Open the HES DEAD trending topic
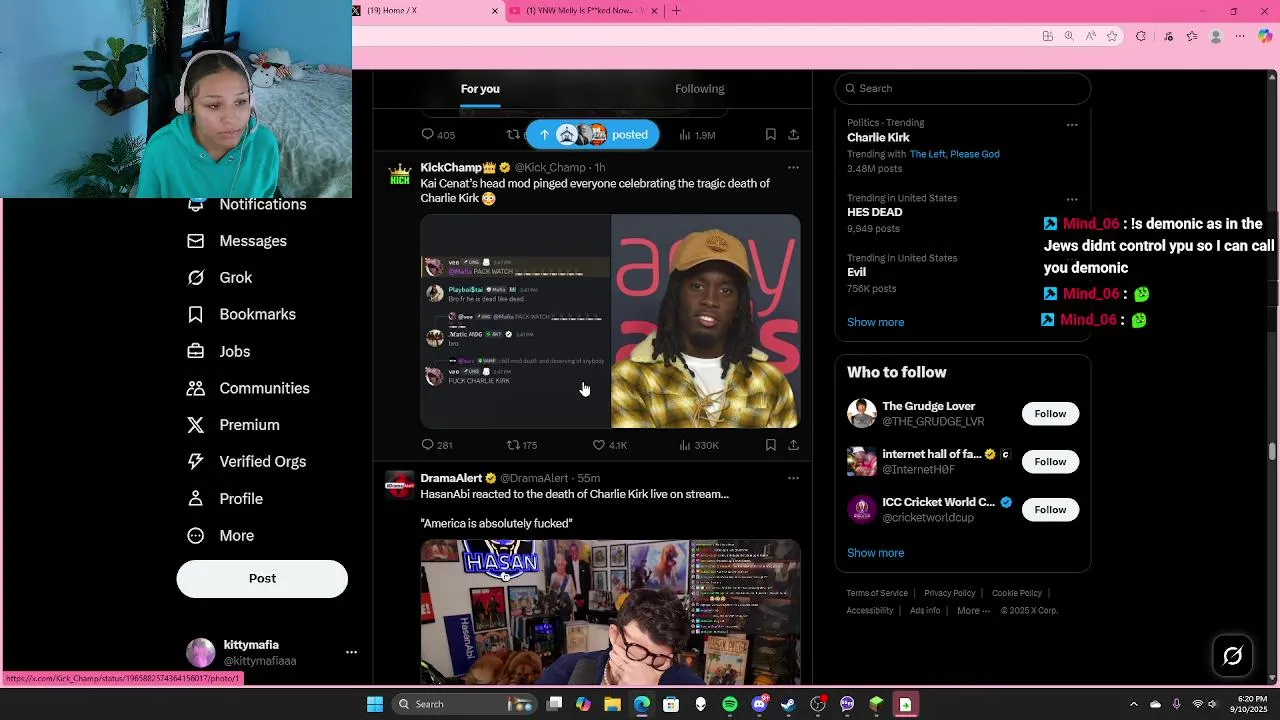1280x720 pixels. coord(875,212)
